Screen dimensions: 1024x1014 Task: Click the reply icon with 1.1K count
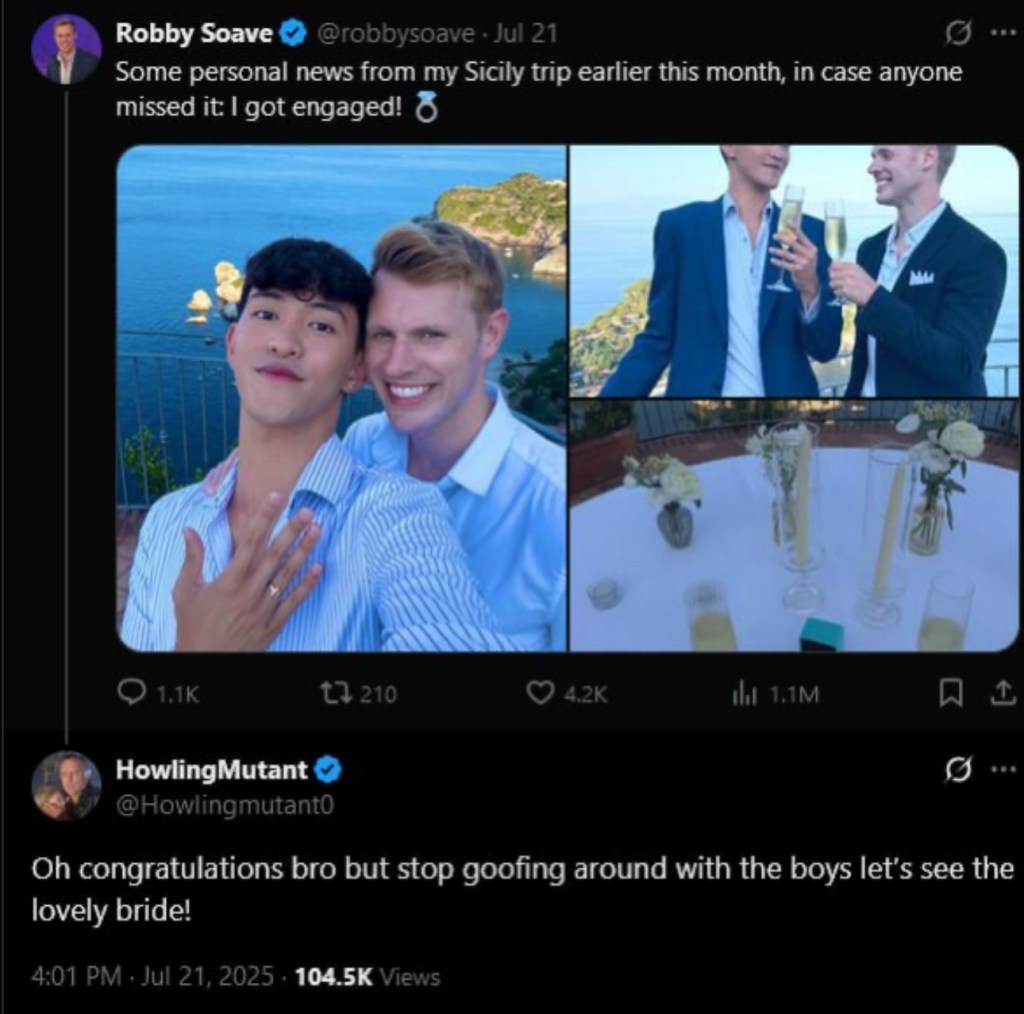(133, 692)
